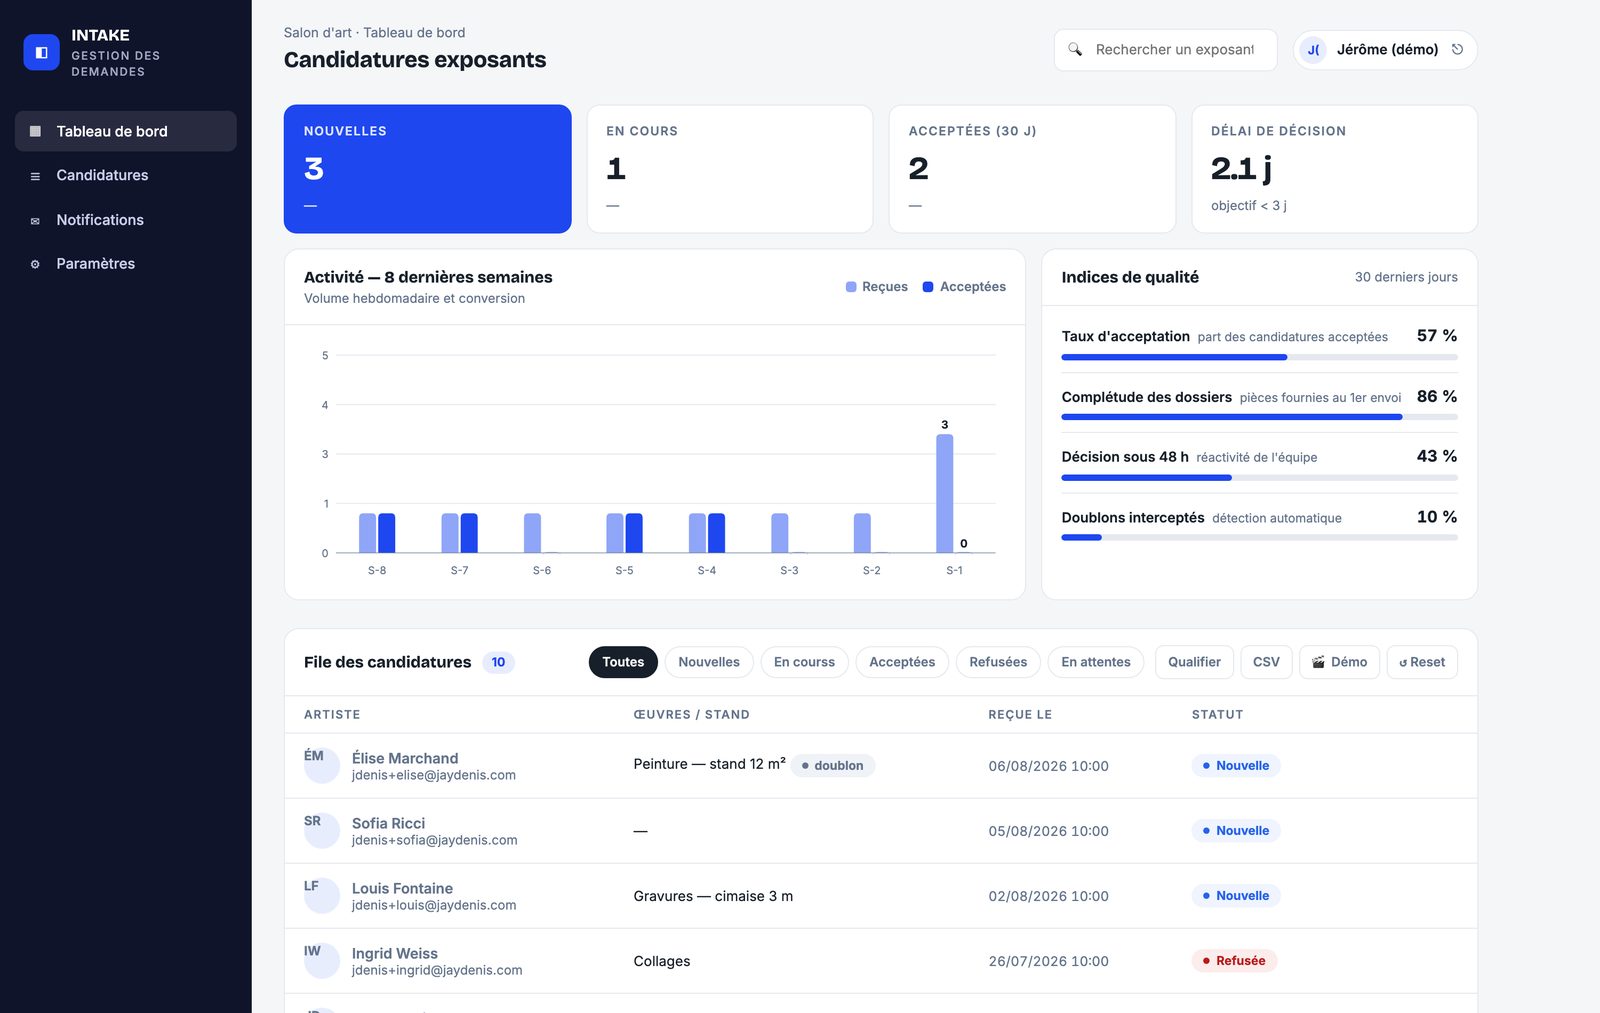Click Nouvelle status badge for Élise Marchand
This screenshot has height=1013, width=1600.
point(1236,766)
